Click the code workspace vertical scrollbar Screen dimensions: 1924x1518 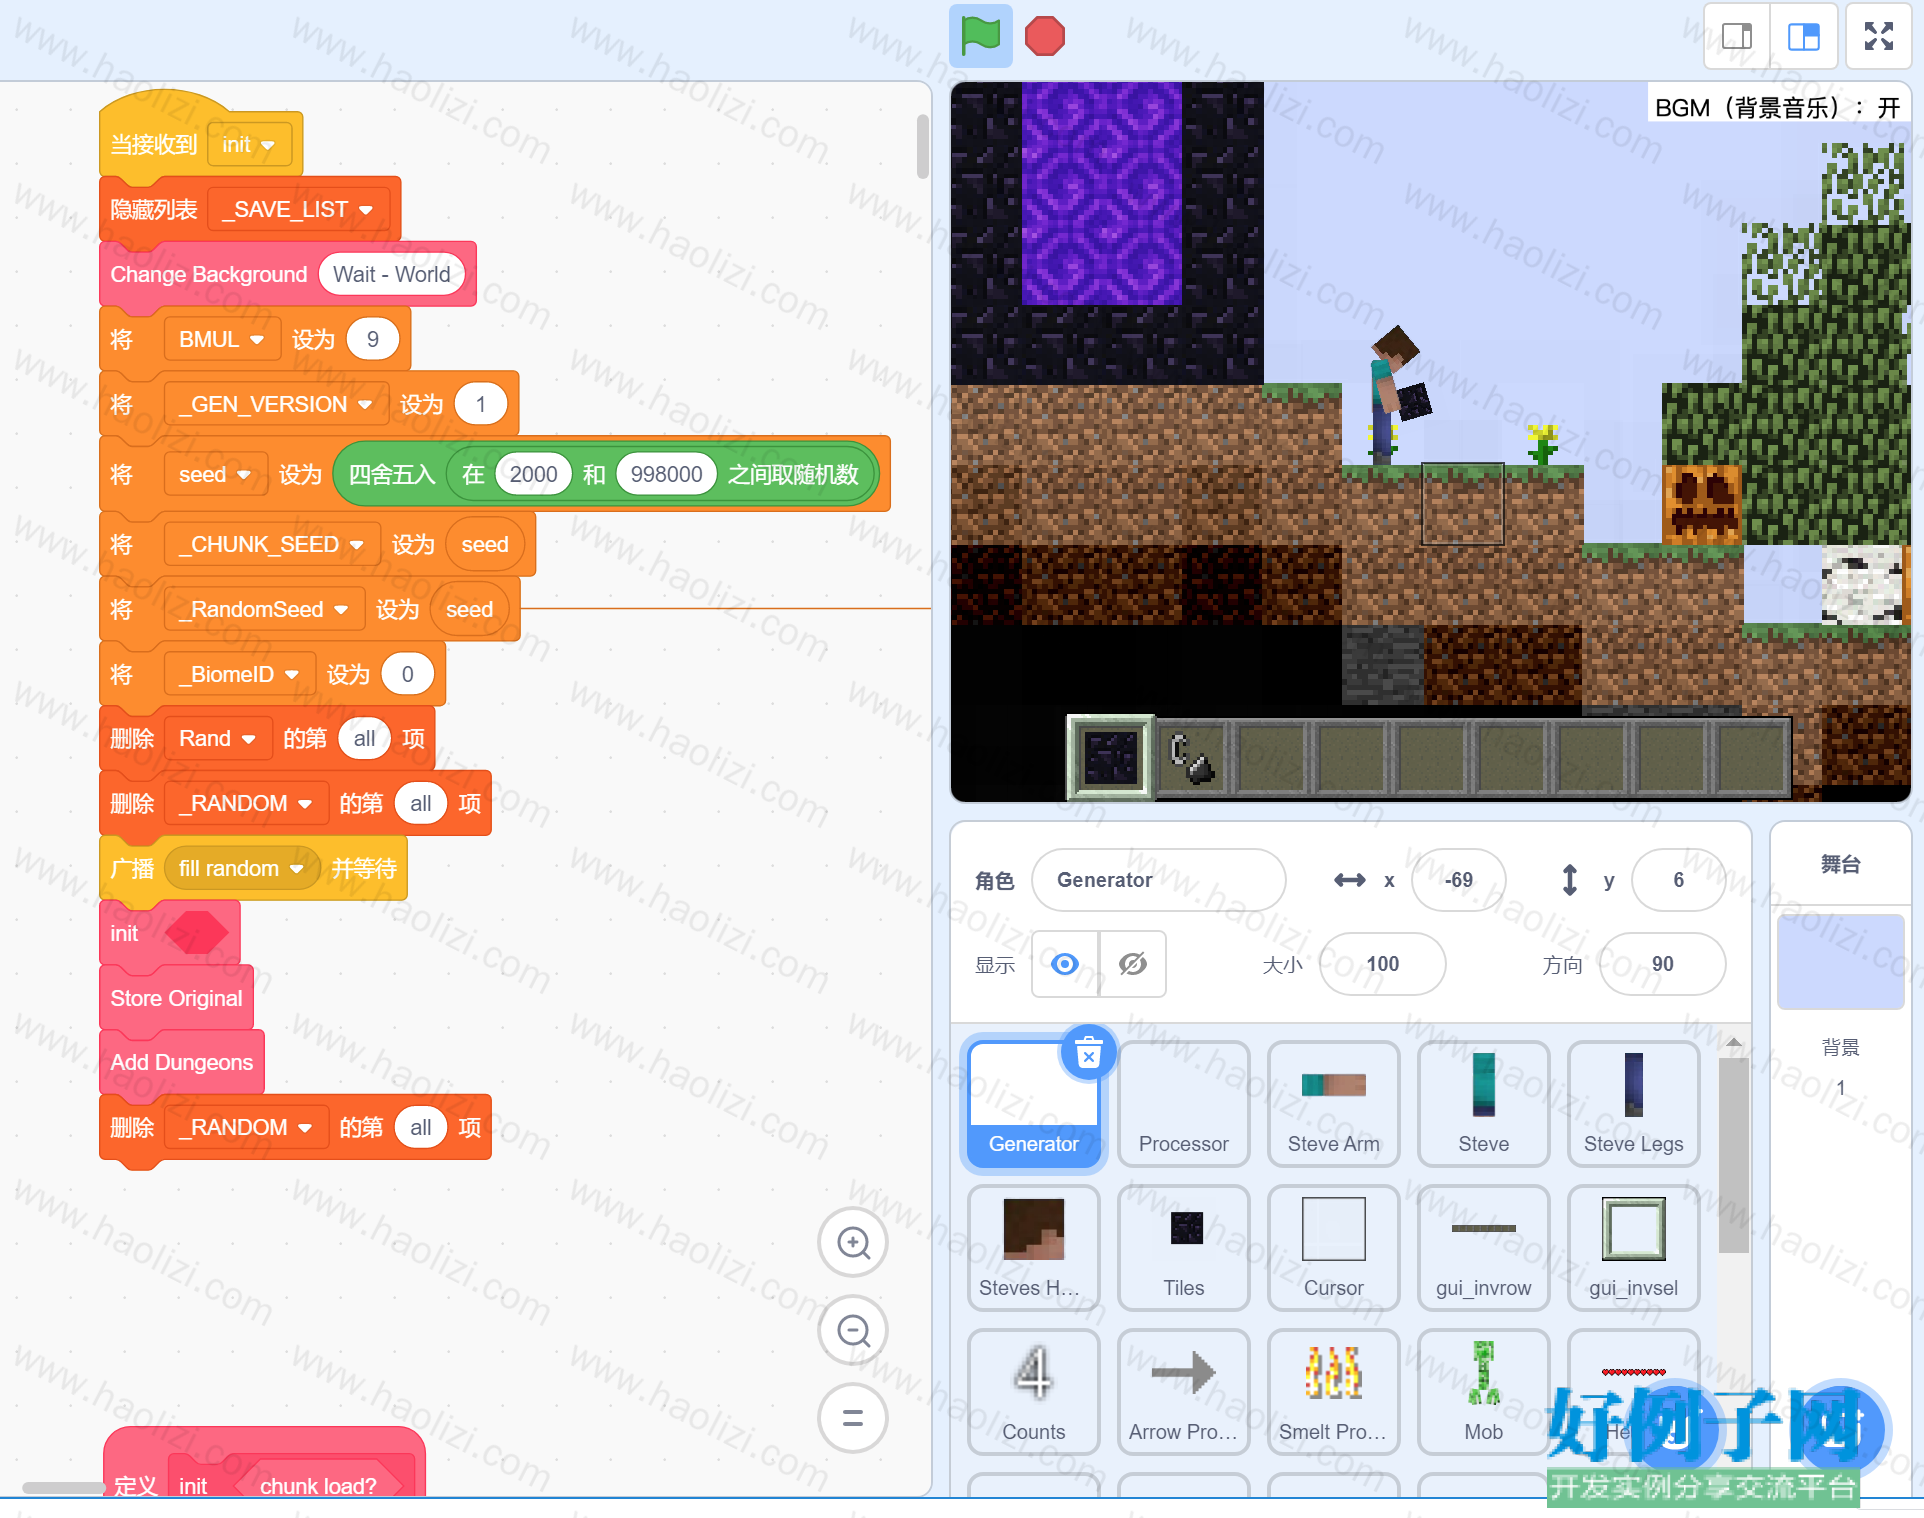pos(922,146)
